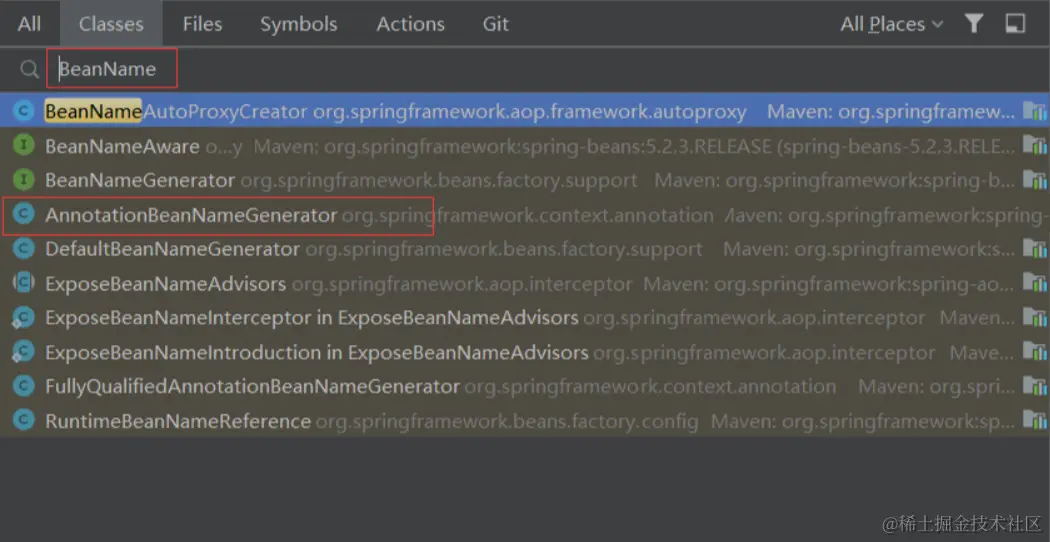
Task: Click library icon at end of BeanNameAware row
Action: coord(1033,147)
